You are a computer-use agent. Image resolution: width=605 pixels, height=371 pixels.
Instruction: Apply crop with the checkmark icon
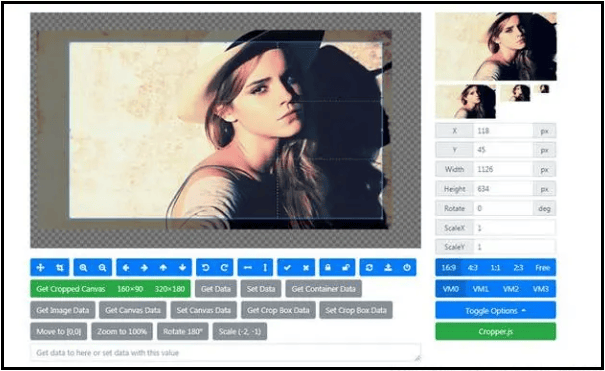click(287, 268)
